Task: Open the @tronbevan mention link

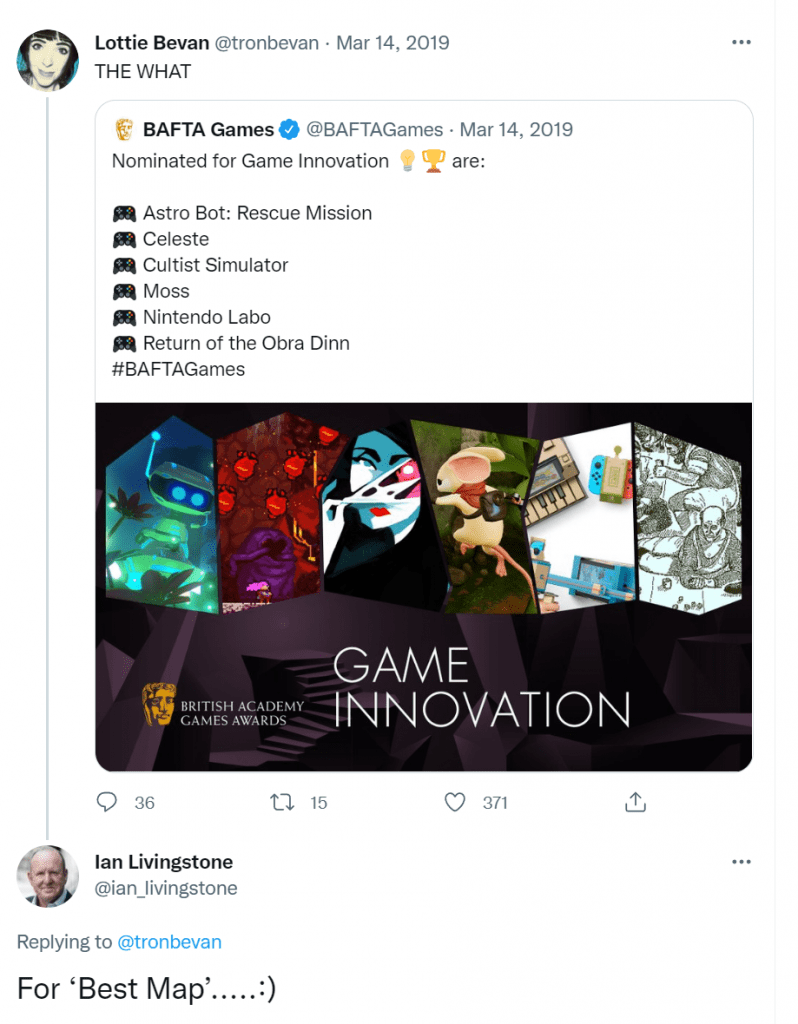Action: 169,942
